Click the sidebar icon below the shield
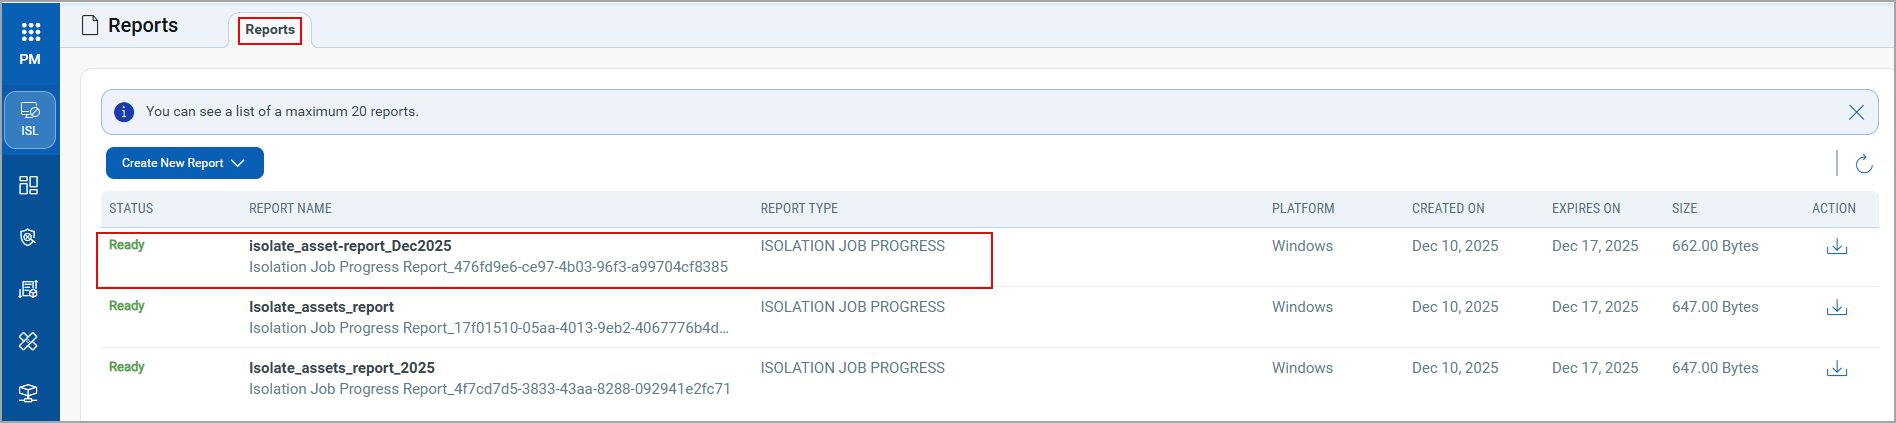1896x423 pixels. coord(29,289)
